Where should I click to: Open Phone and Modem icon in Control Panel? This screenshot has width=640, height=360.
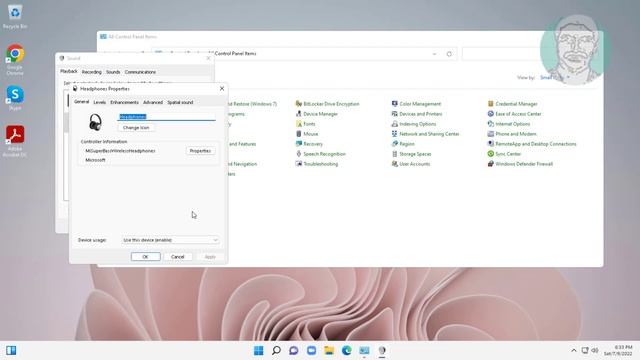[491, 134]
